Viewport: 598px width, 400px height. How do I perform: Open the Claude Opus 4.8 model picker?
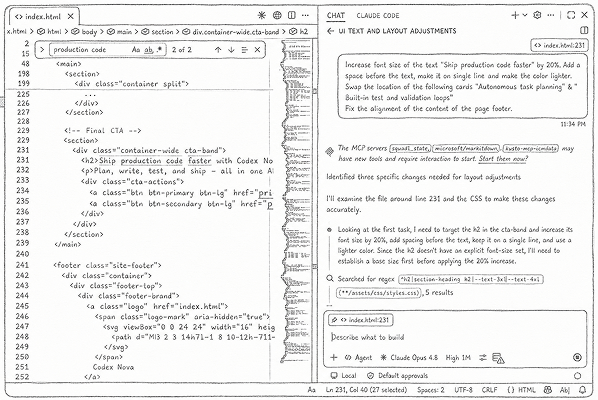pos(409,357)
